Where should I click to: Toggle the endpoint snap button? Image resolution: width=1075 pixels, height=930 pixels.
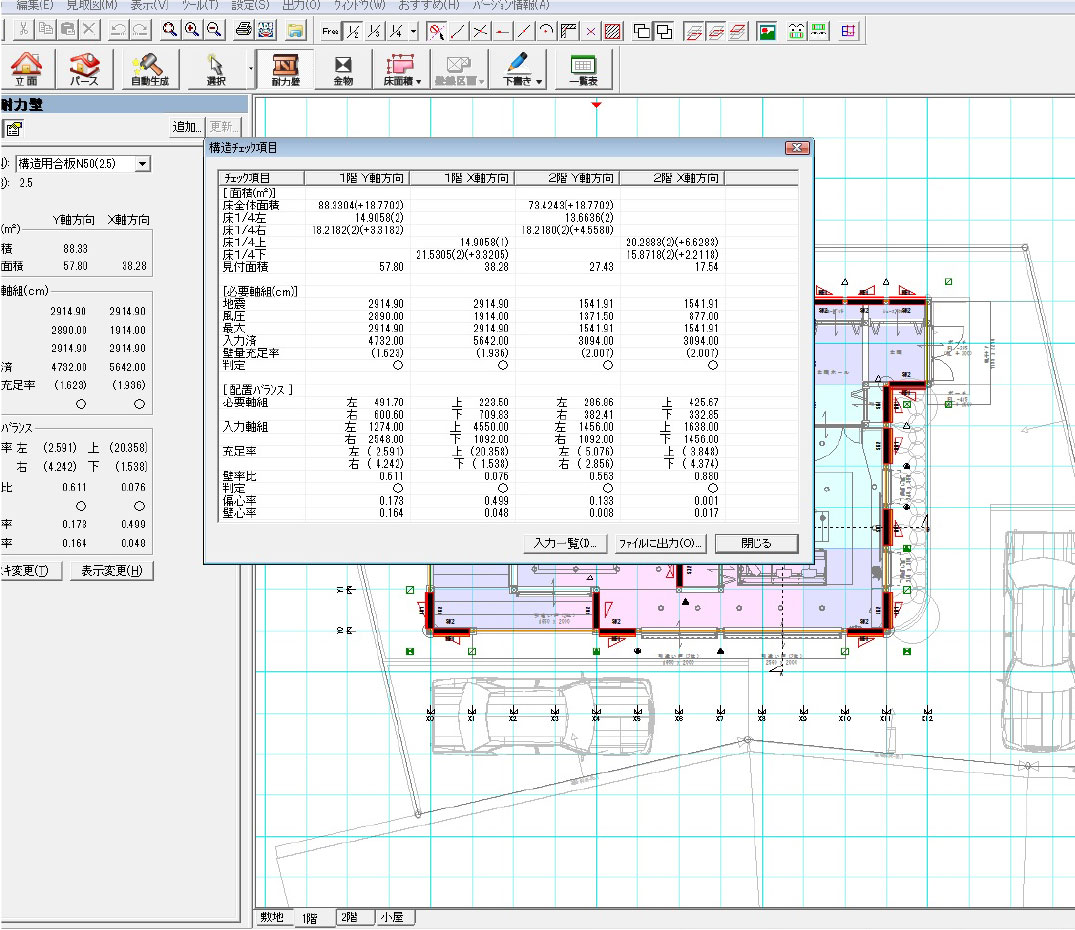point(457,31)
